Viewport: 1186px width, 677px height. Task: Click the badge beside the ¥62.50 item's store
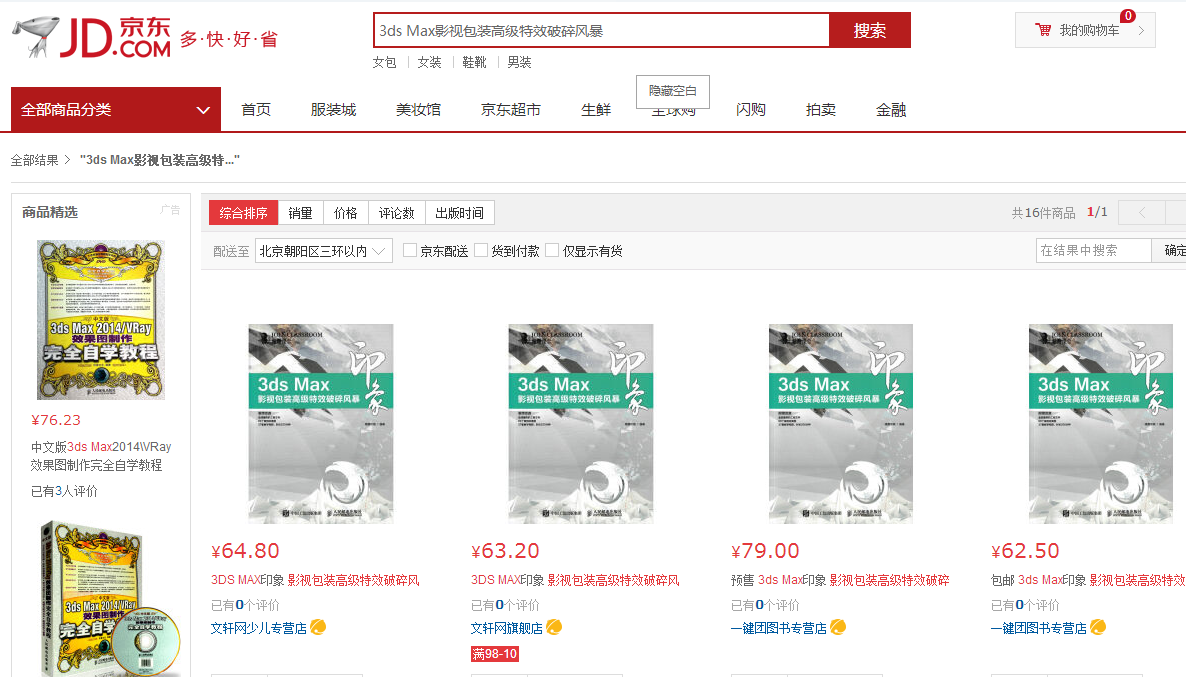click(1098, 627)
